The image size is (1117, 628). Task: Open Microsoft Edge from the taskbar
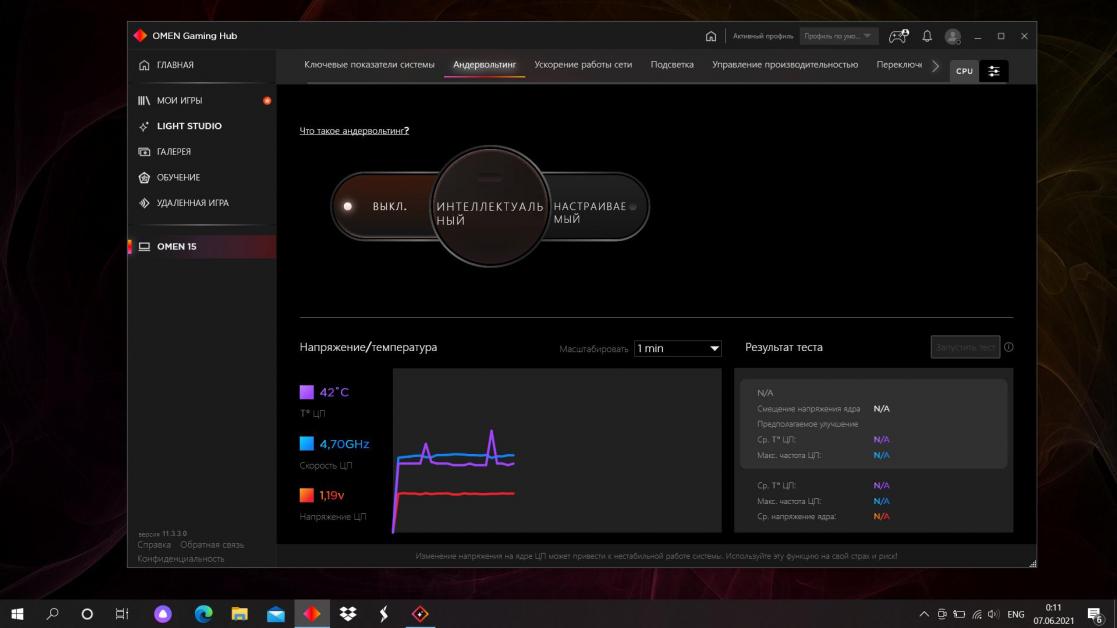tap(203, 614)
